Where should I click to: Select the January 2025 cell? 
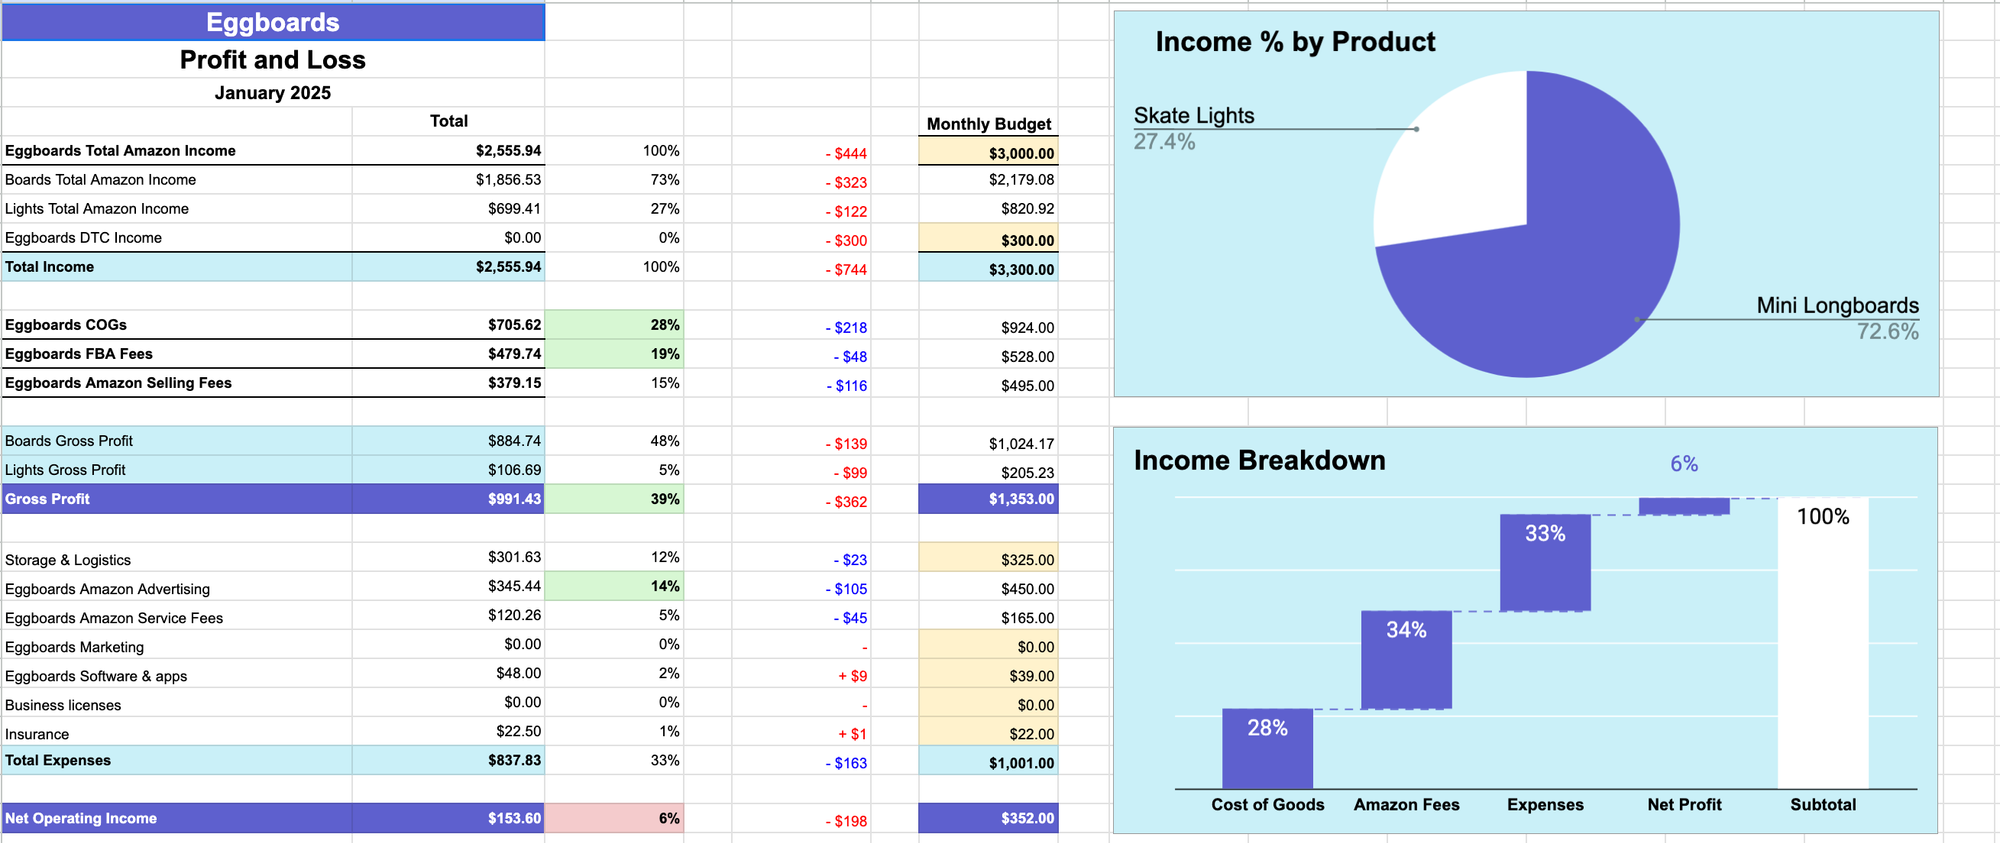pyautogui.click(x=273, y=93)
